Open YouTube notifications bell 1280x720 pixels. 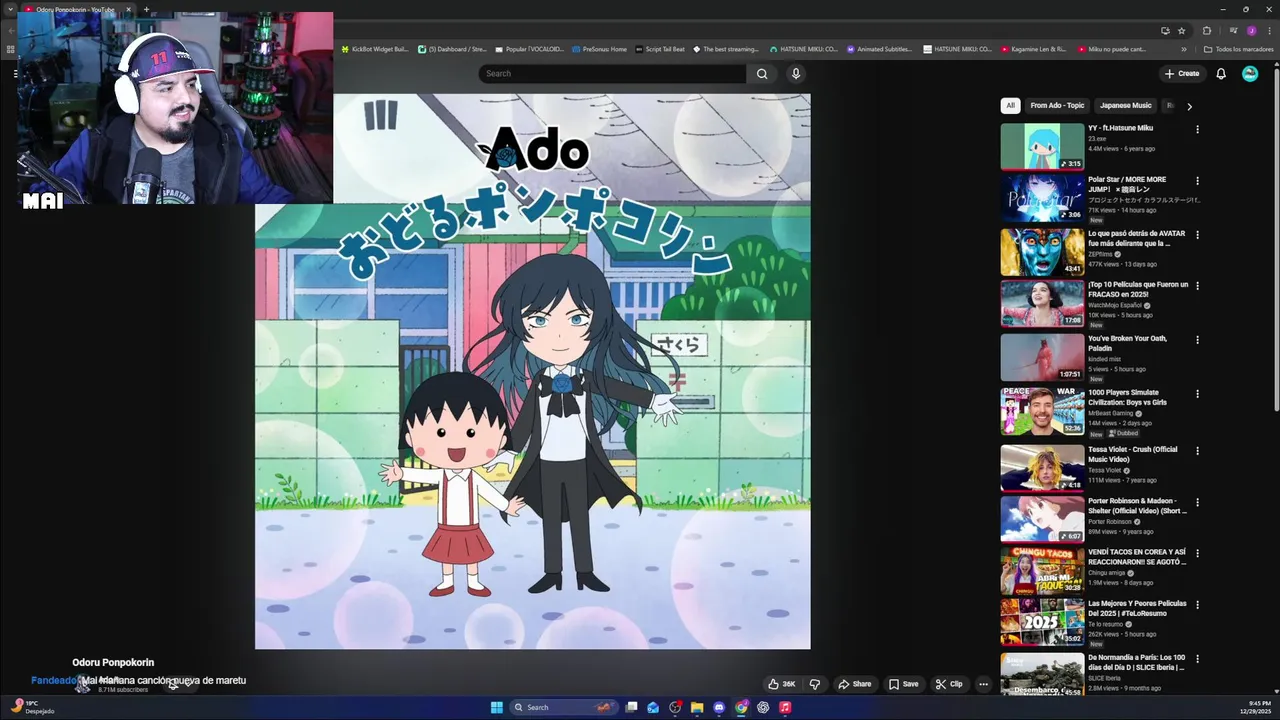[1221, 73]
